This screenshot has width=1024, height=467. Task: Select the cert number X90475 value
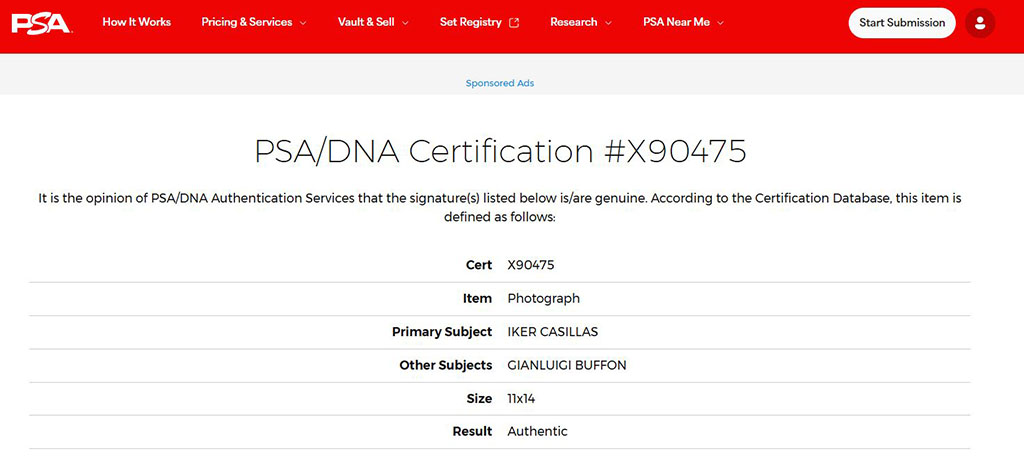(x=531, y=265)
